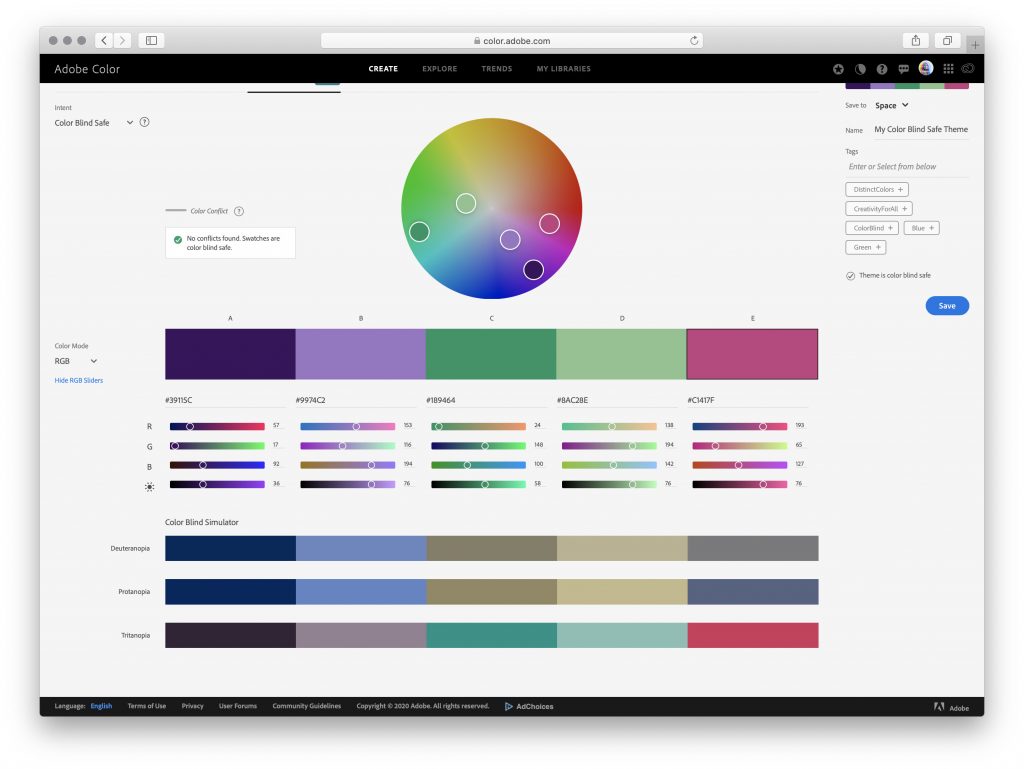Click the B slider for swatch E

[739, 465]
